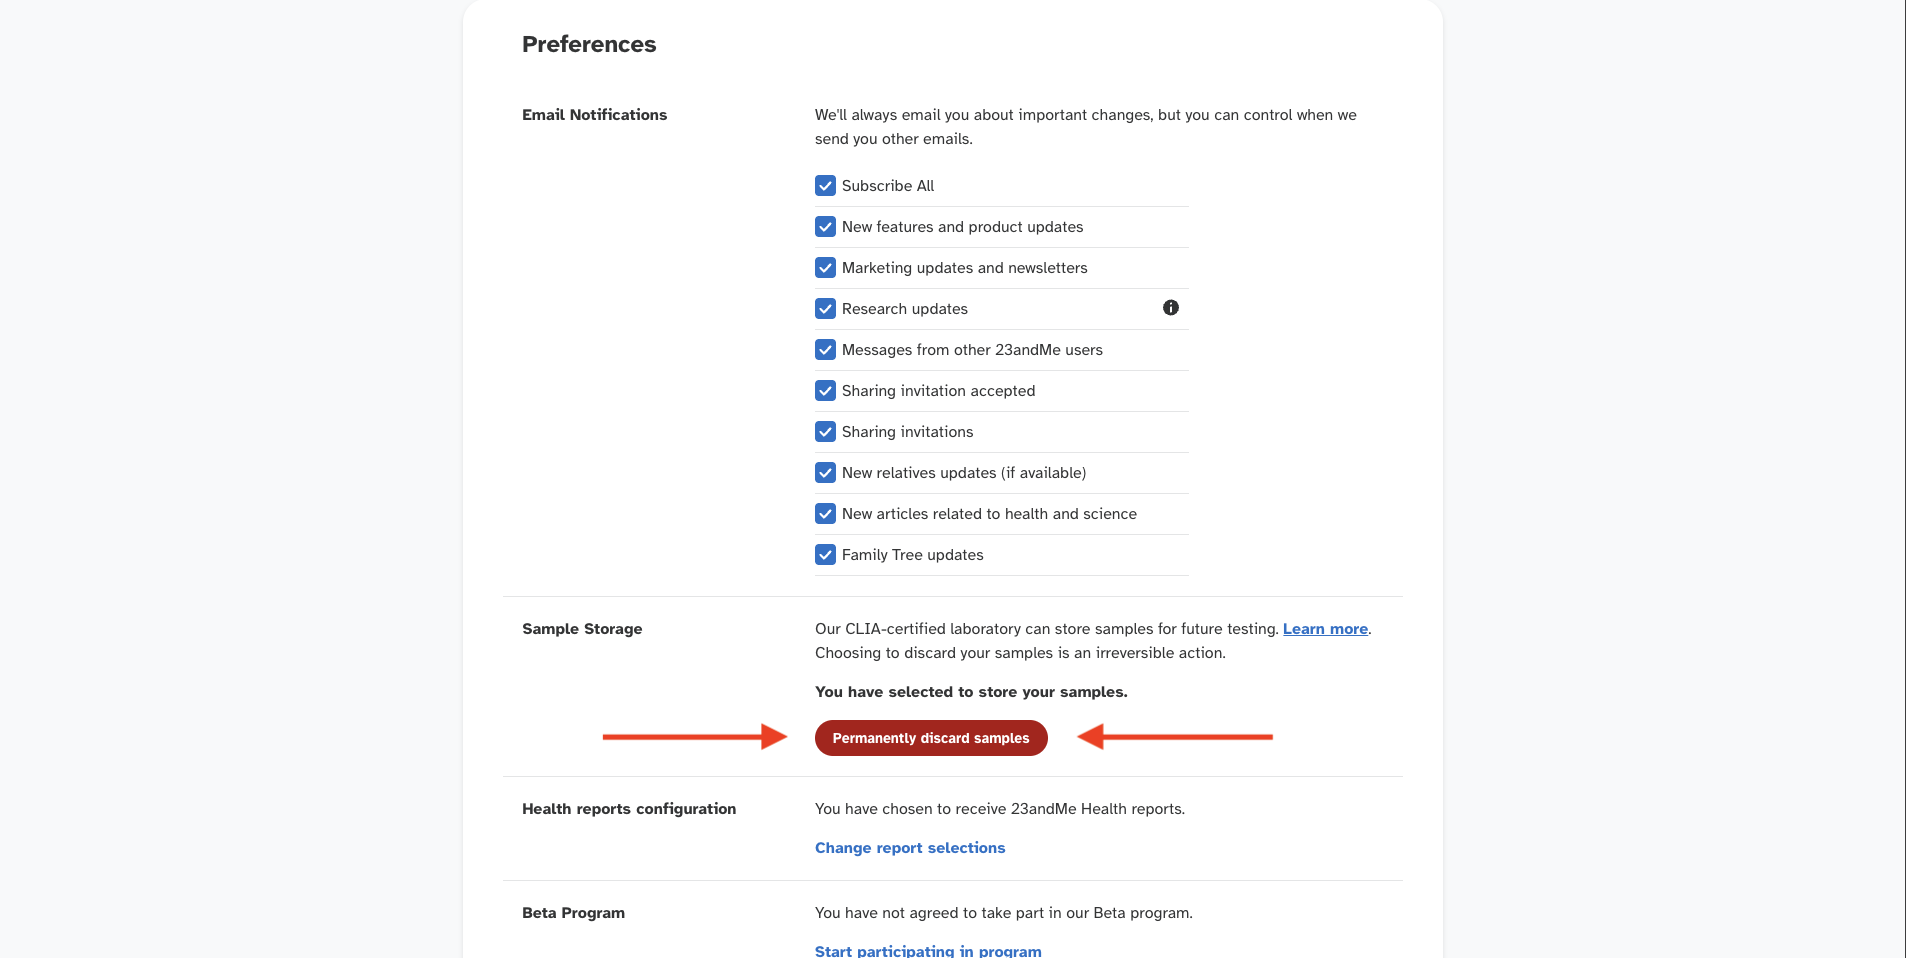The image size is (1906, 958).
Task: Disable New relatives updates notifications
Action: (x=825, y=473)
